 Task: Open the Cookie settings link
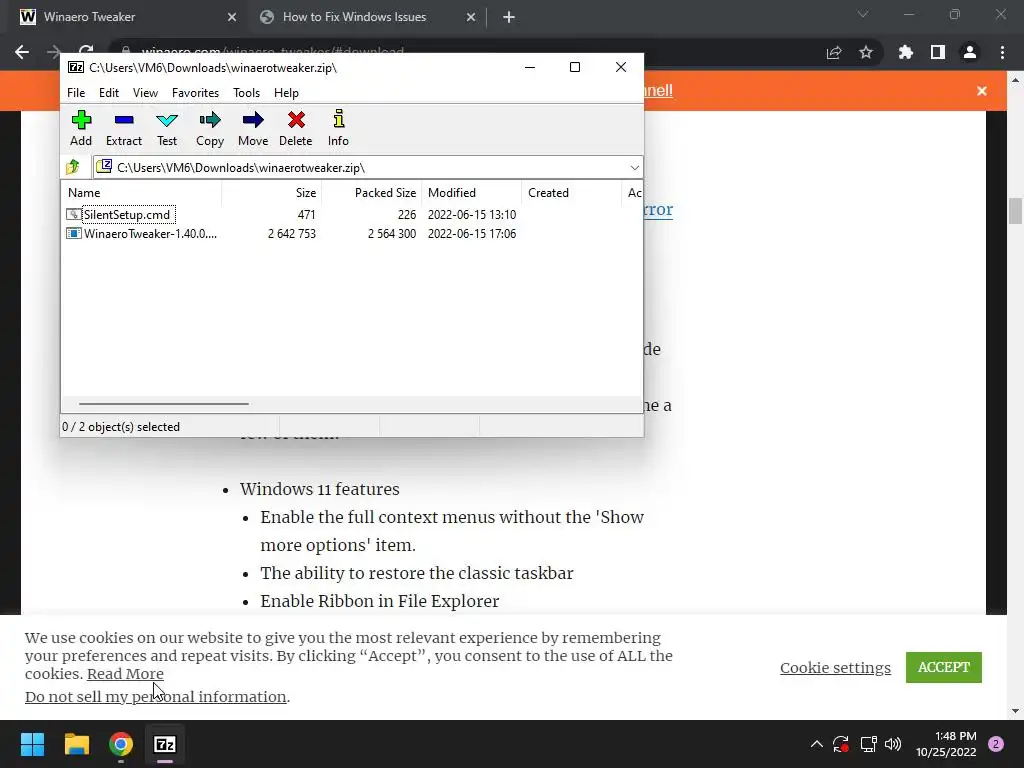pyautogui.click(x=835, y=667)
